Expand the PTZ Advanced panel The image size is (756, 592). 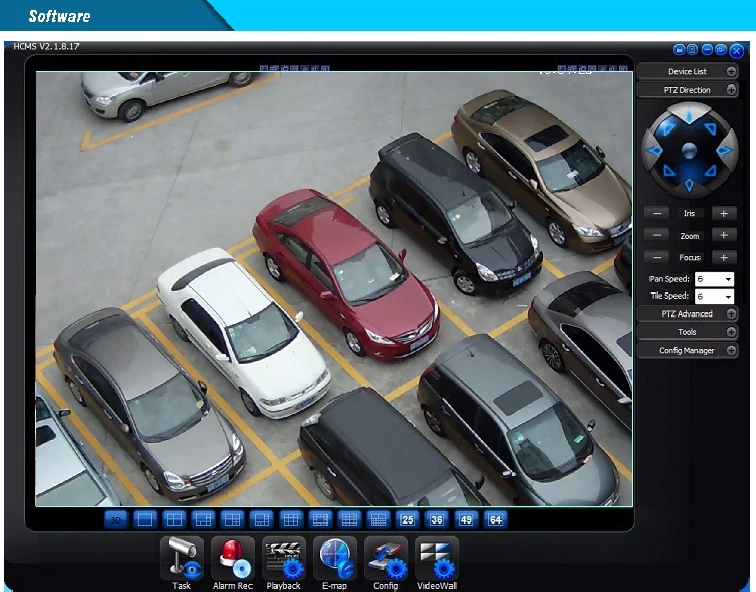click(687, 314)
